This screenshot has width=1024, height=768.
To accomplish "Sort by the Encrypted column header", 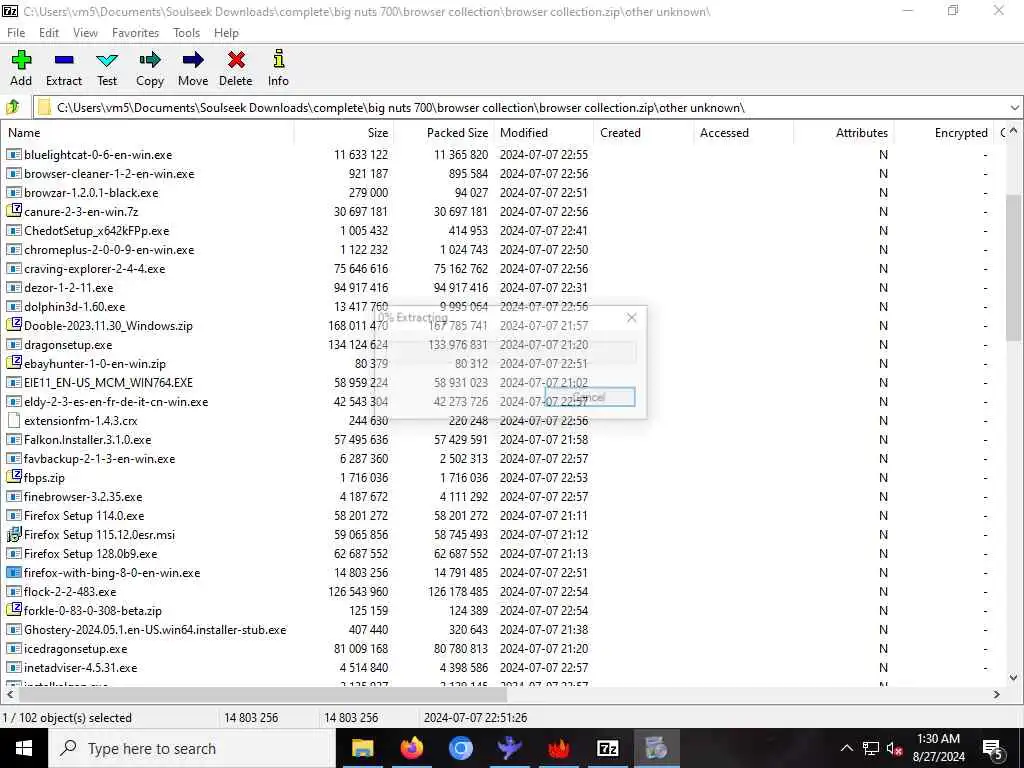I will pos(943,133).
